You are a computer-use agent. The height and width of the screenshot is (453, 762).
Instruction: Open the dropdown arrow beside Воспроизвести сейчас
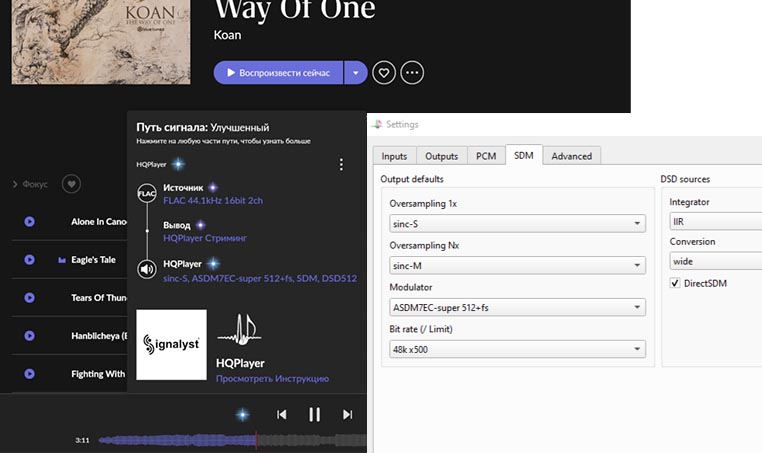356,73
